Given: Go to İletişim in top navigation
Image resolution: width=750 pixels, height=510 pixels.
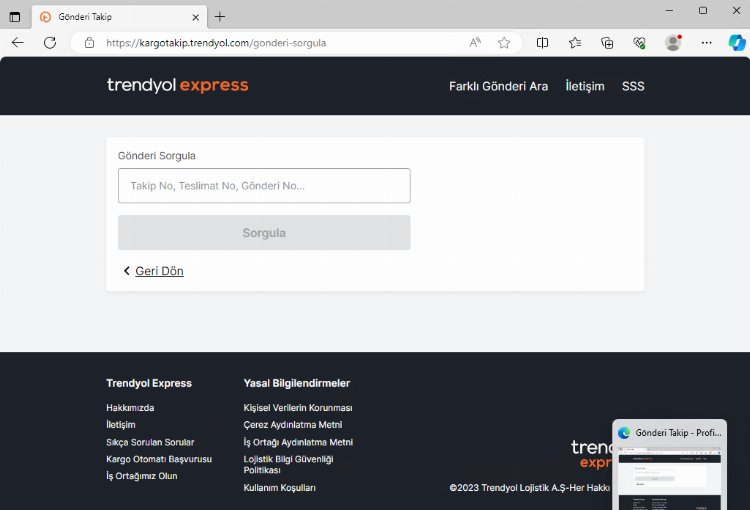Looking at the screenshot, I should point(584,86).
